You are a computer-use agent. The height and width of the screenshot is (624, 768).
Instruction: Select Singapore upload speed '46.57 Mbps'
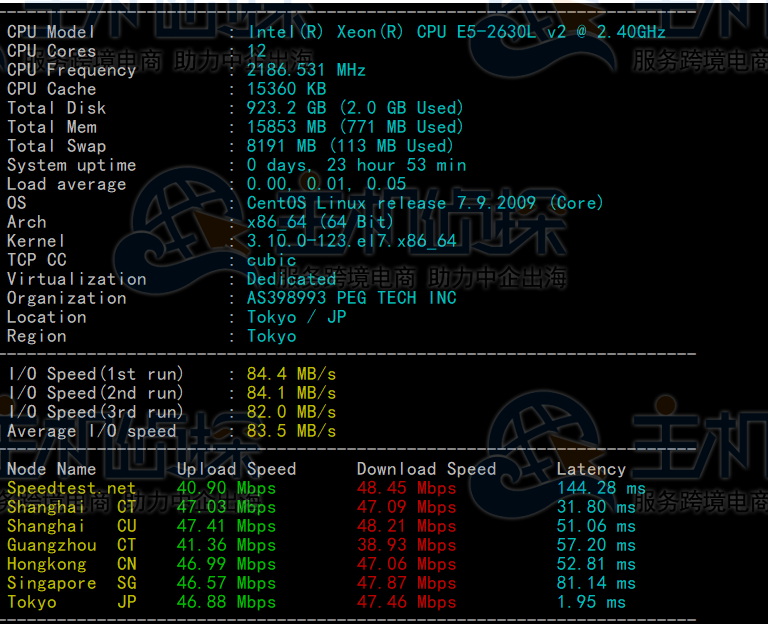click(226, 583)
